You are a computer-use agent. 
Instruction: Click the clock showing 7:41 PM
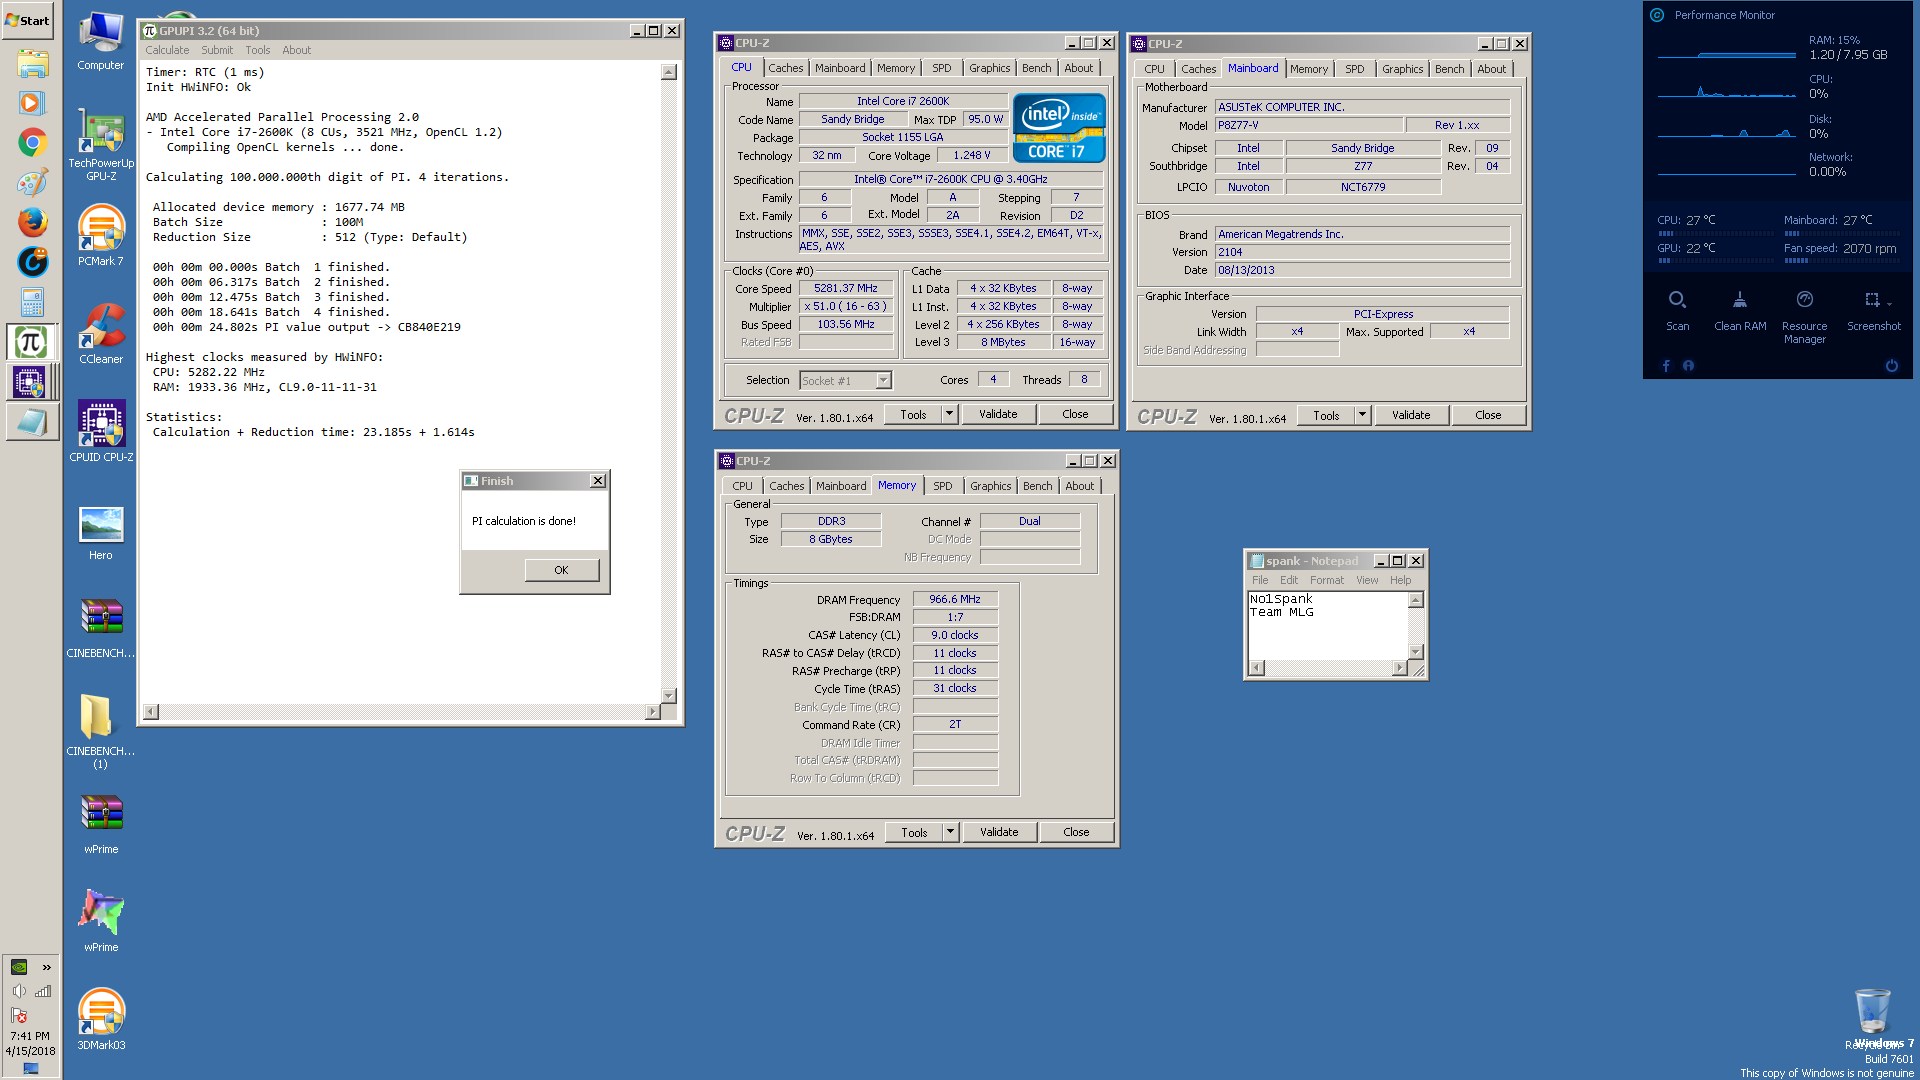[x=30, y=1036]
